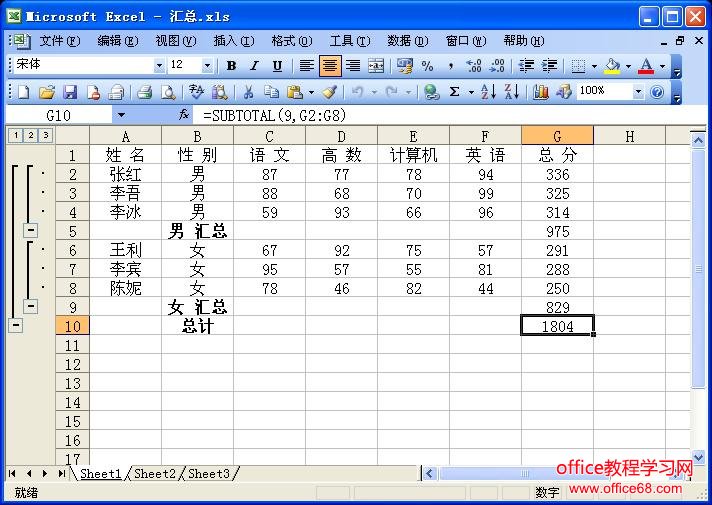Viewport: 712px width, 505px height.
Task: Apply percent style format
Action: 427,66
